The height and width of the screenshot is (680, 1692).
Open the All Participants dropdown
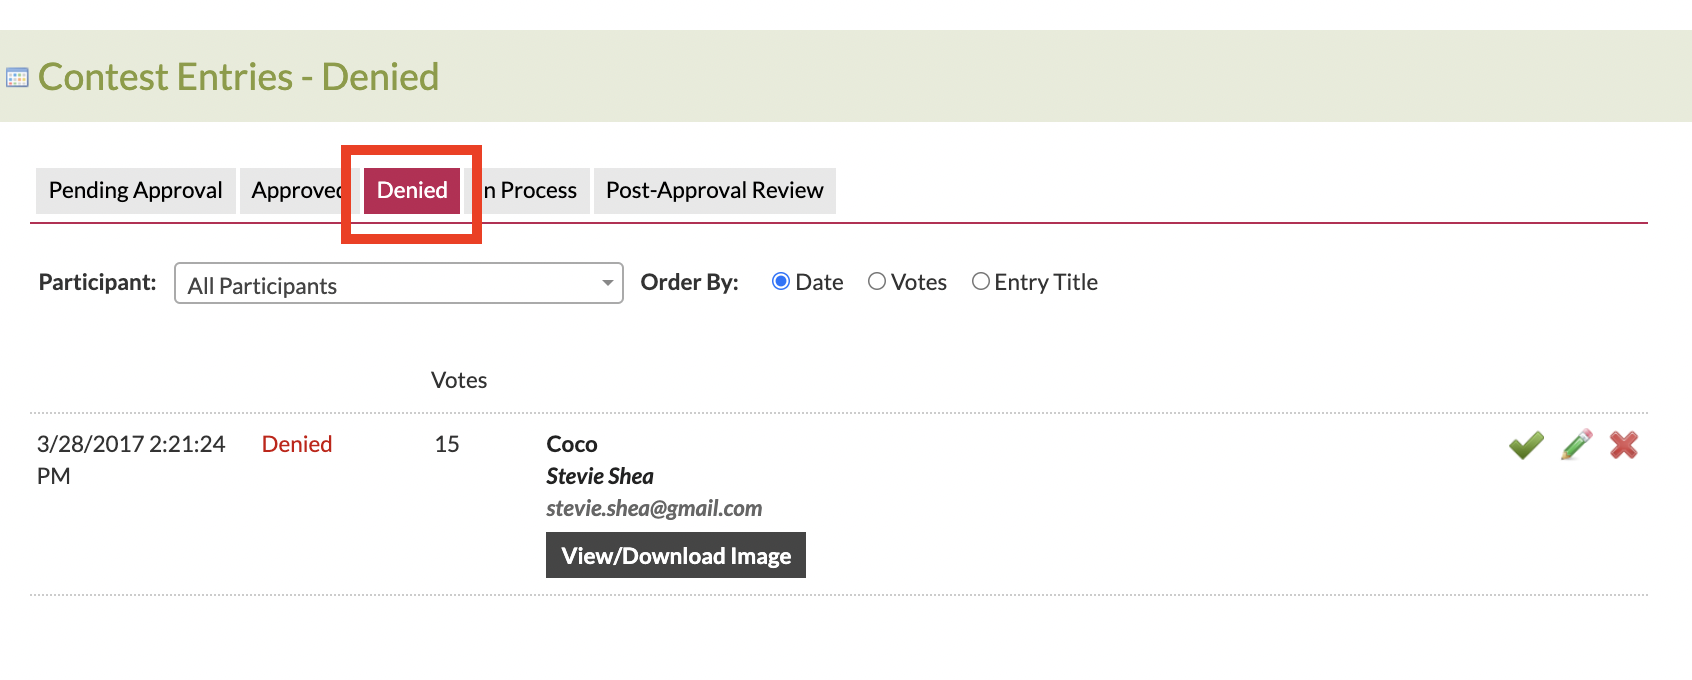click(398, 284)
